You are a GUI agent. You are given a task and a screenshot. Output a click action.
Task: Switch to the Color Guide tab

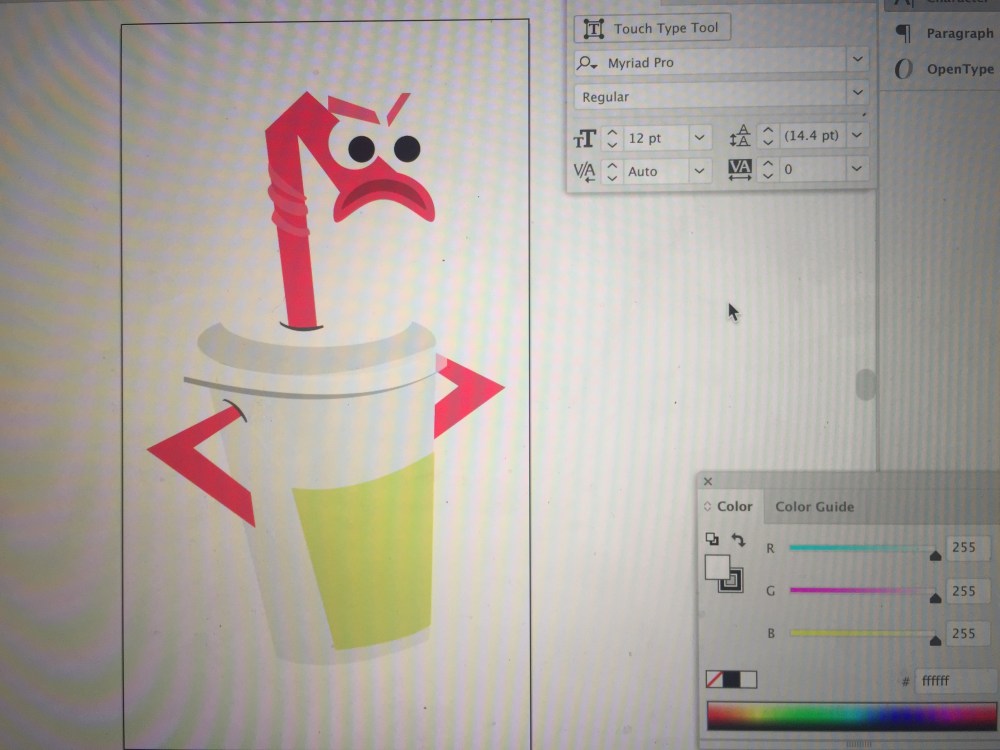[x=814, y=507]
